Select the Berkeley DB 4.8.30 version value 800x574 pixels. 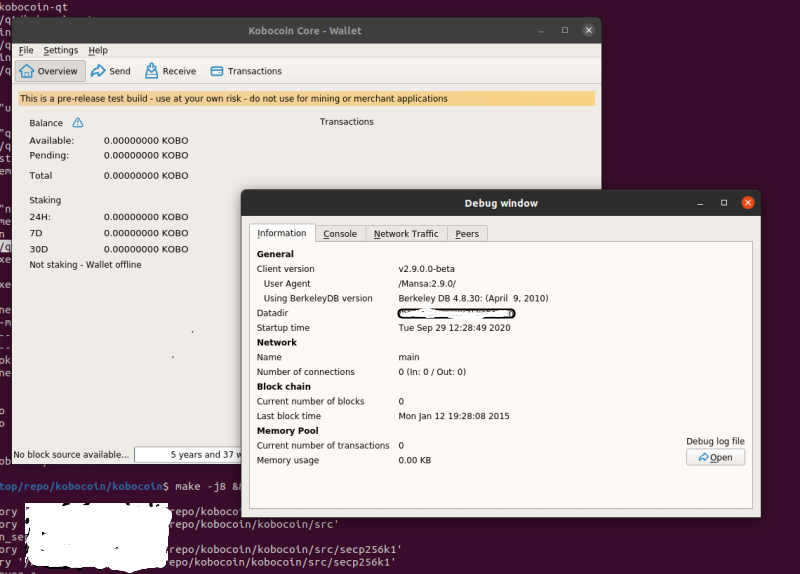(473, 298)
